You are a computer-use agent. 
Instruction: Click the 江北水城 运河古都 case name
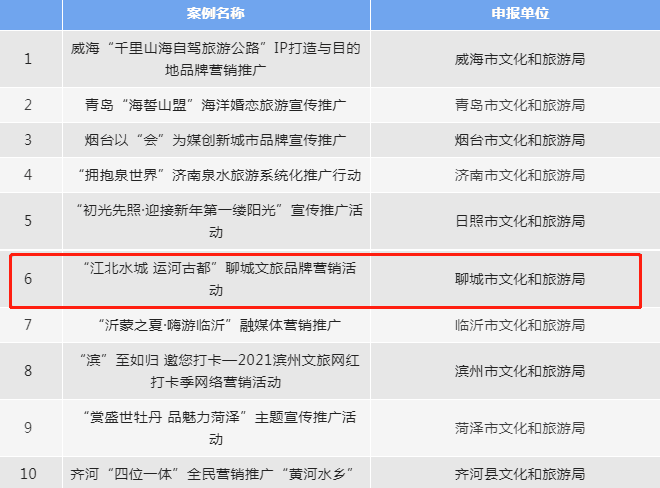[219, 279]
